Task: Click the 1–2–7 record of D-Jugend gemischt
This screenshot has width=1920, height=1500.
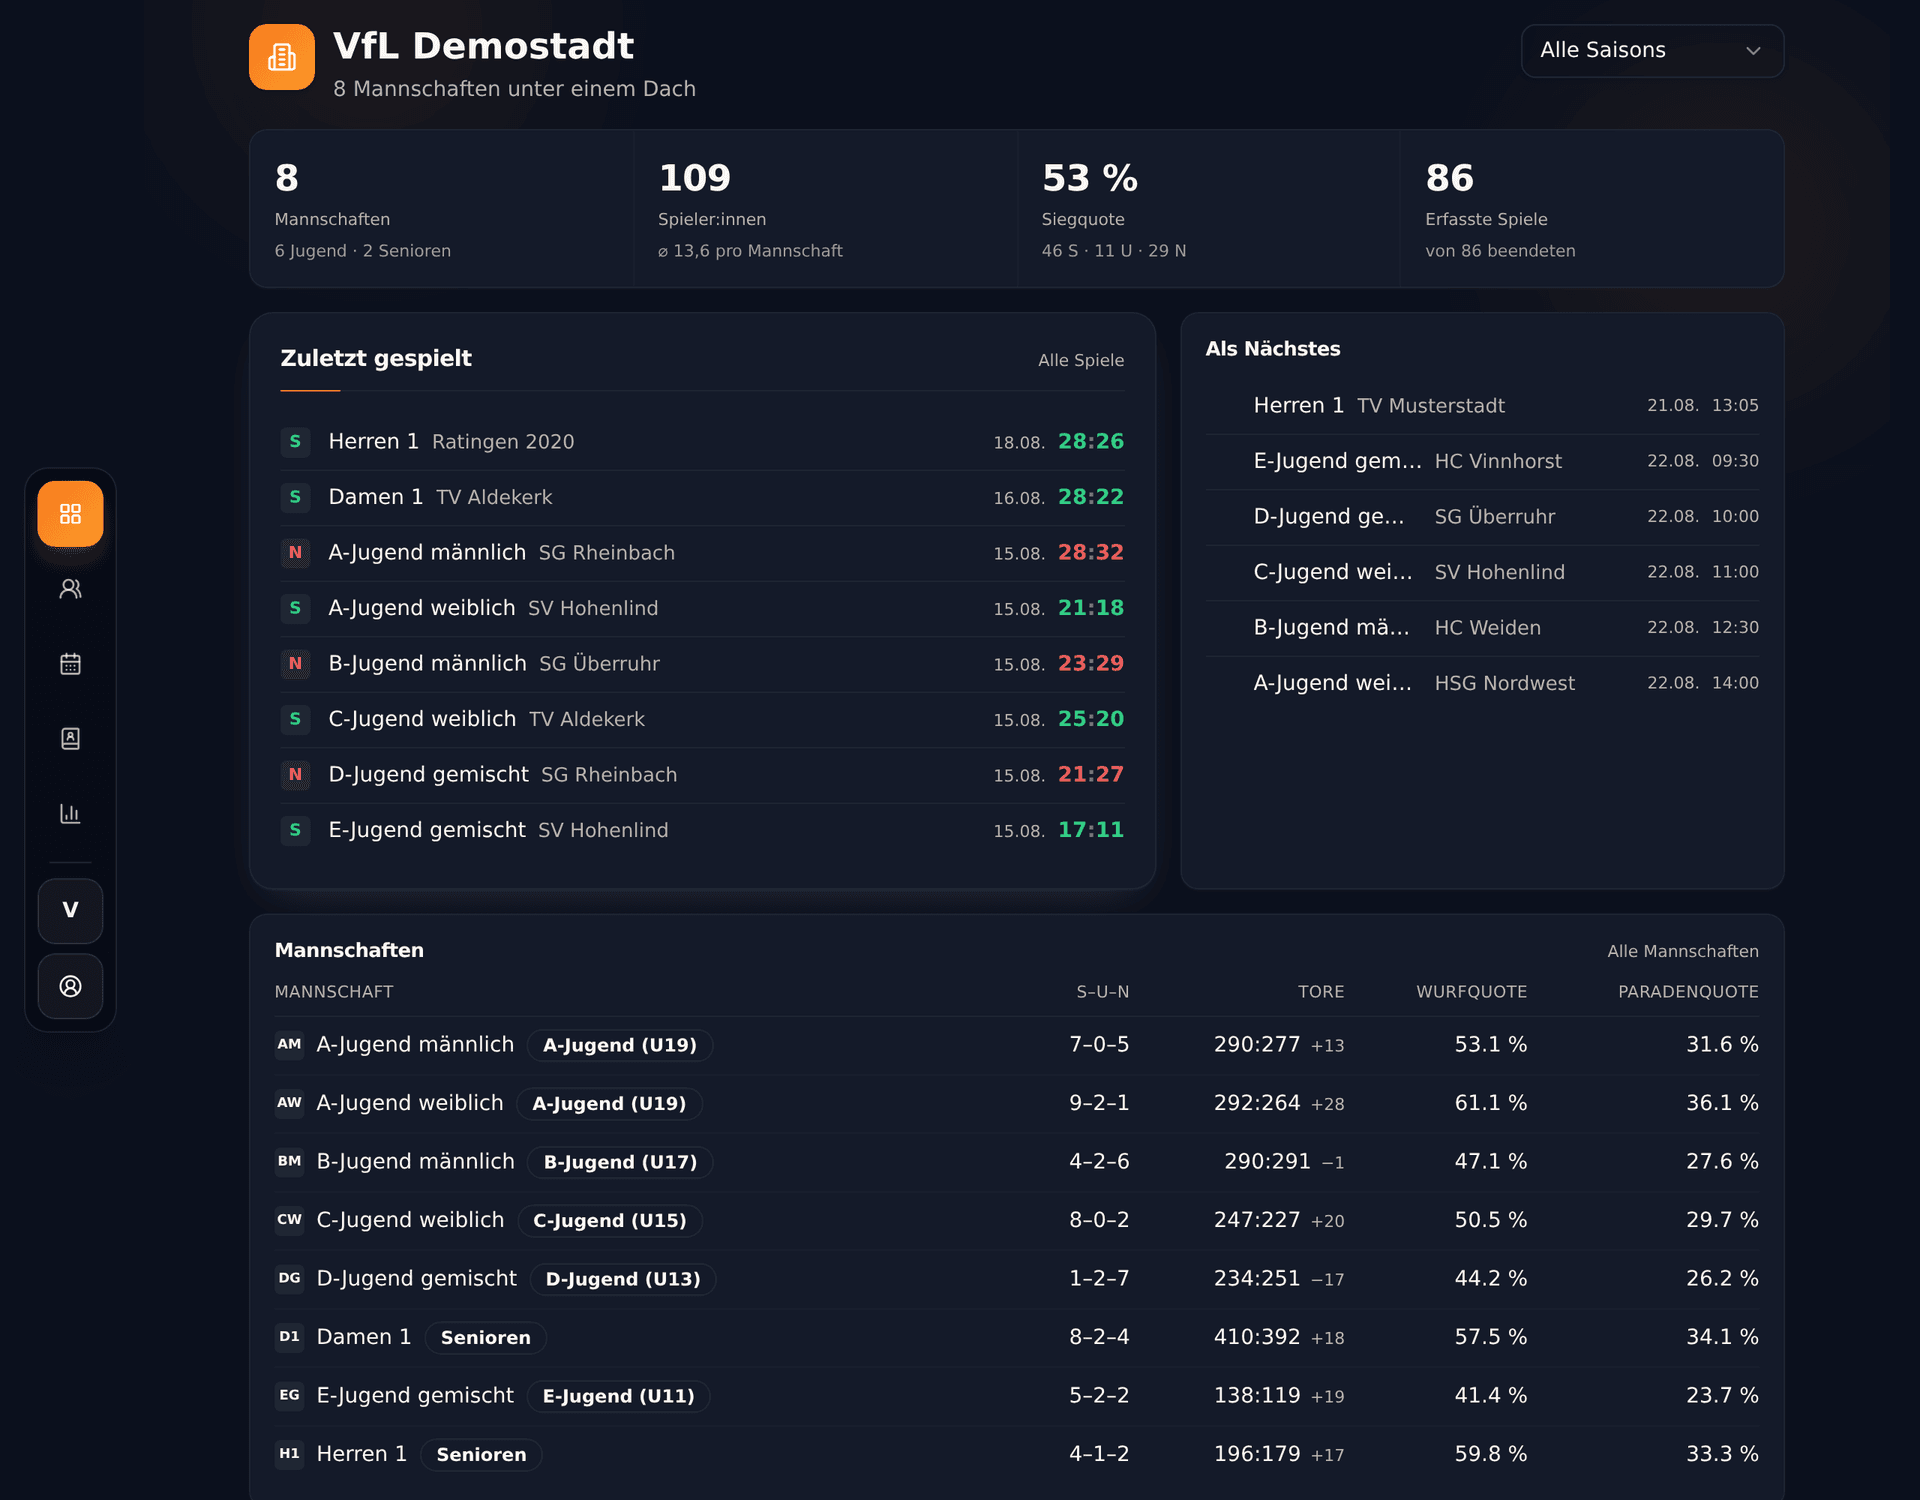Action: click(x=1099, y=1278)
